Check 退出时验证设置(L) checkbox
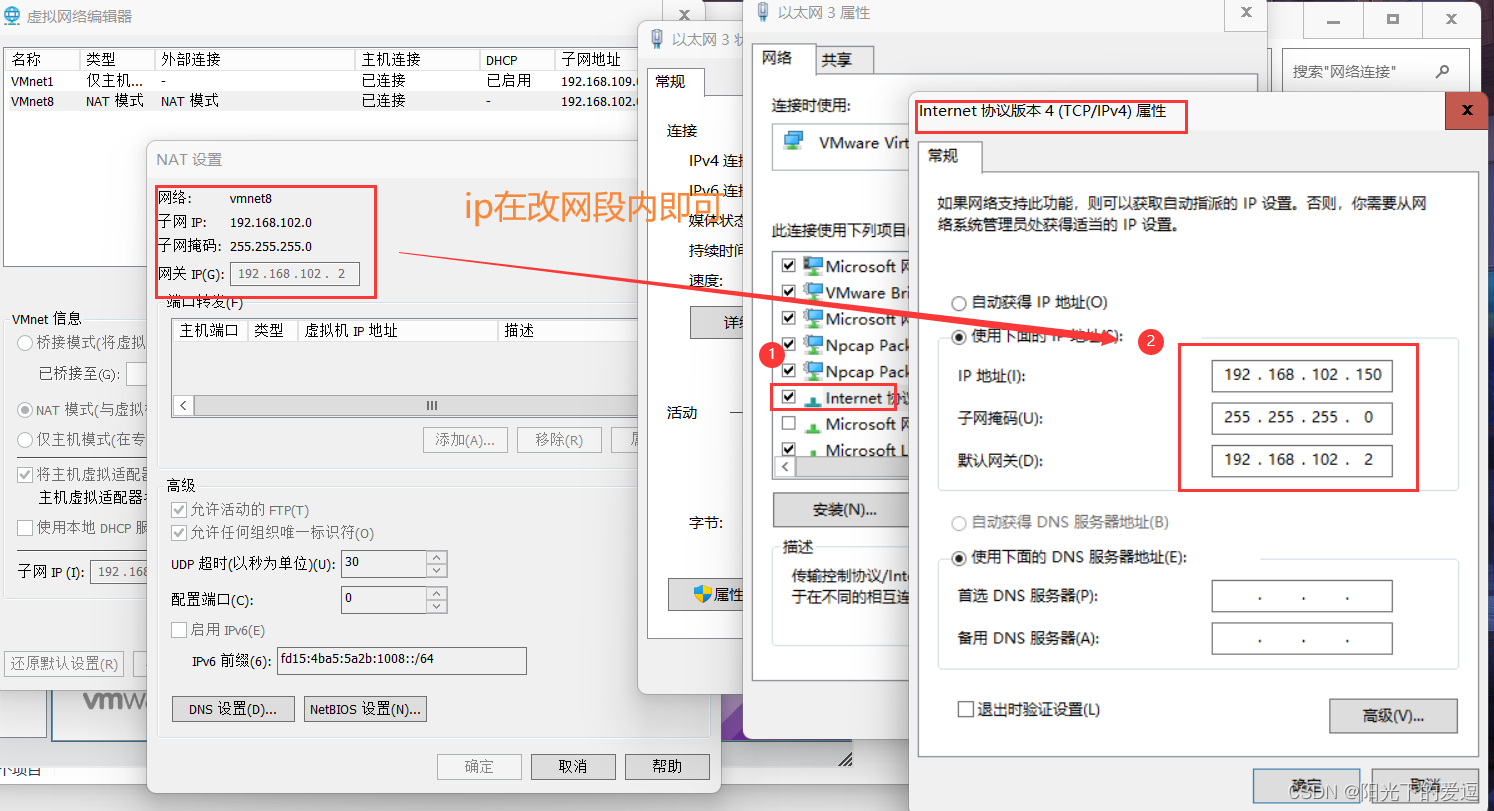Viewport: 1494px width, 811px height. 965,709
